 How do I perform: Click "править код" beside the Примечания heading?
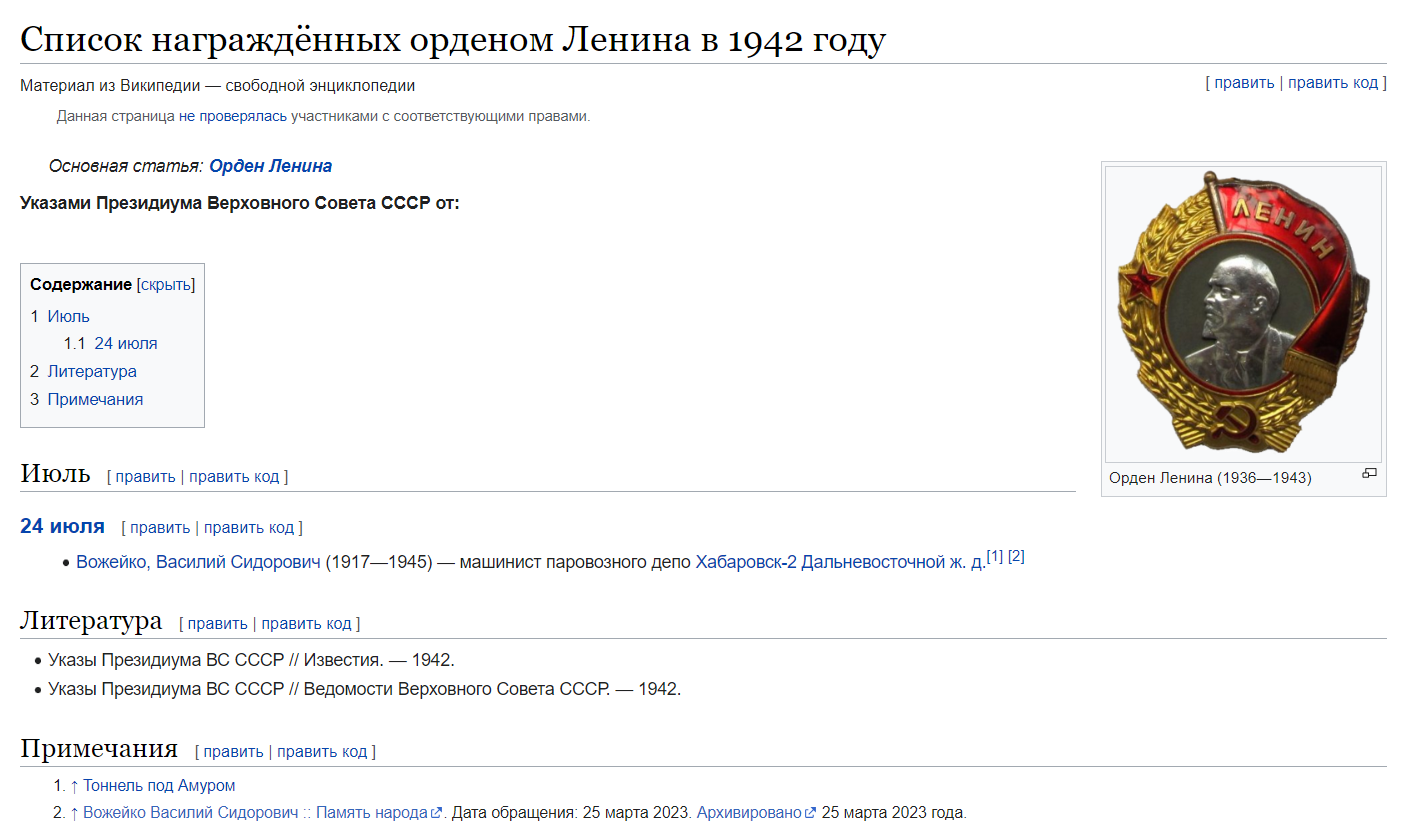coord(322,752)
